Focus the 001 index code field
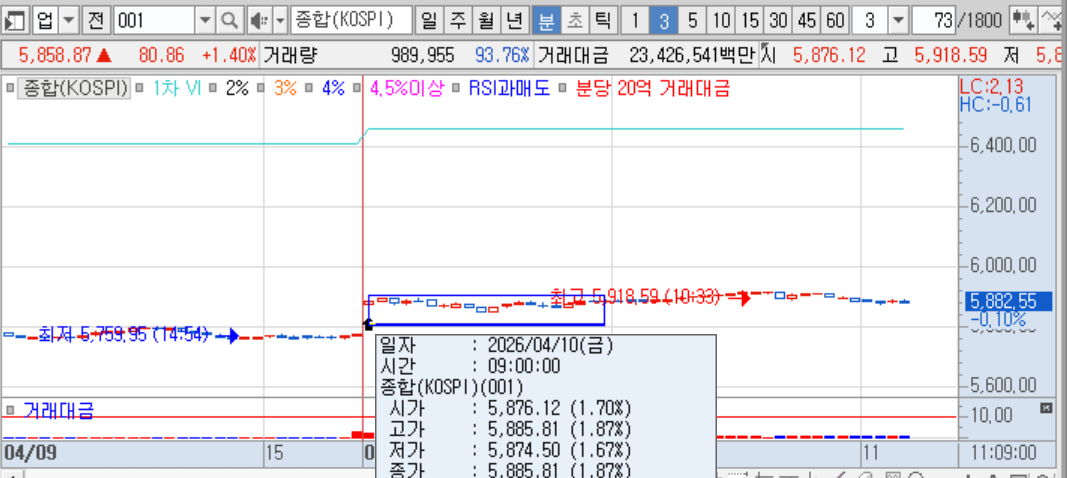 click(154, 21)
